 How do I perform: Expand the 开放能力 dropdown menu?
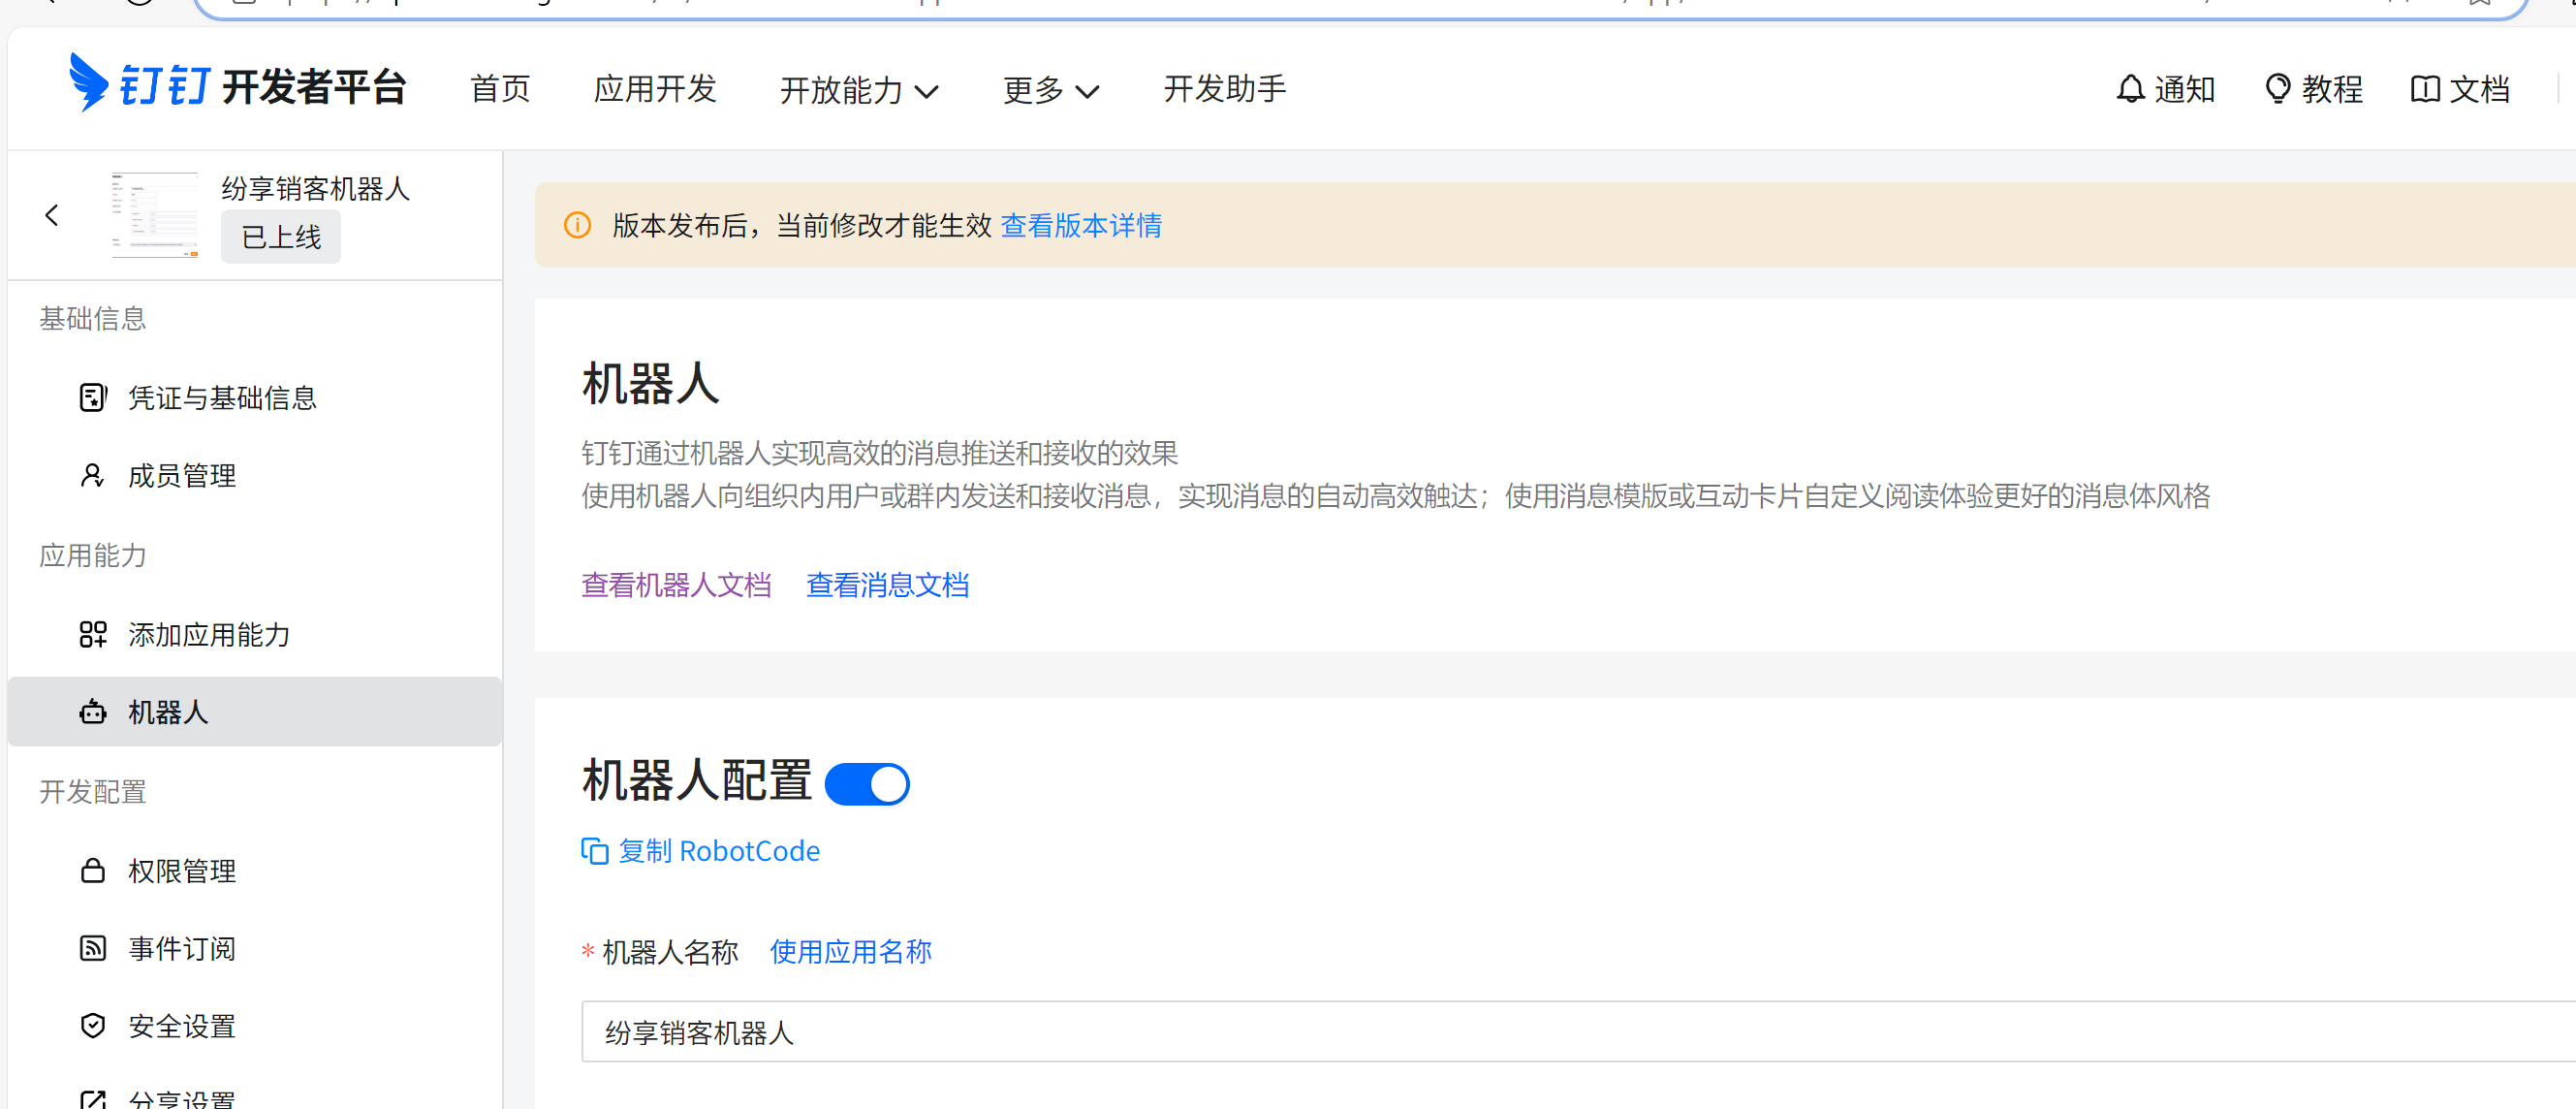(859, 90)
